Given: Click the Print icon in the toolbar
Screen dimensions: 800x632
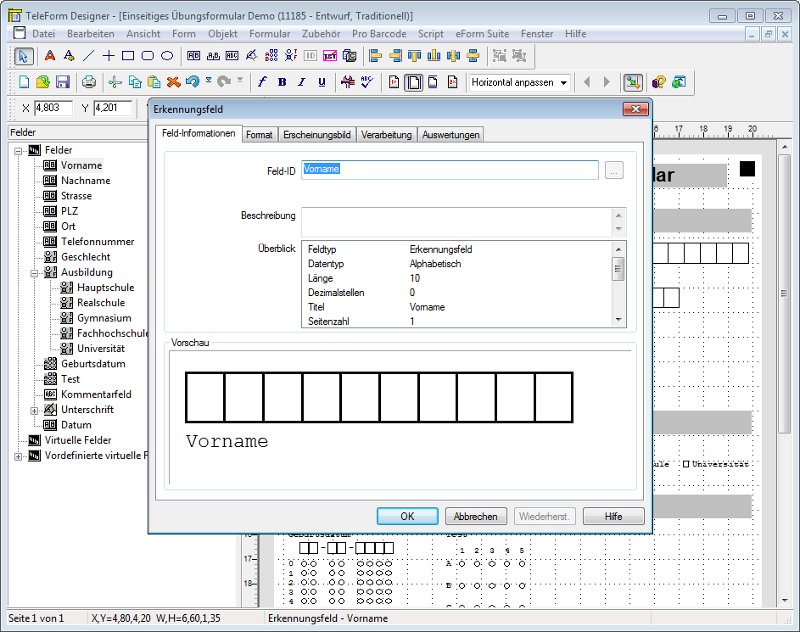Looking at the screenshot, I should pos(88,82).
